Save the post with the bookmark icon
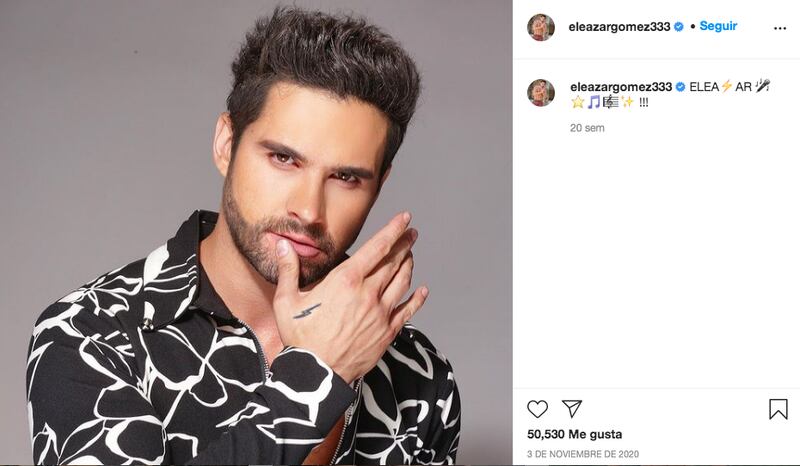The height and width of the screenshot is (466, 800). pyautogui.click(x=778, y=409)
